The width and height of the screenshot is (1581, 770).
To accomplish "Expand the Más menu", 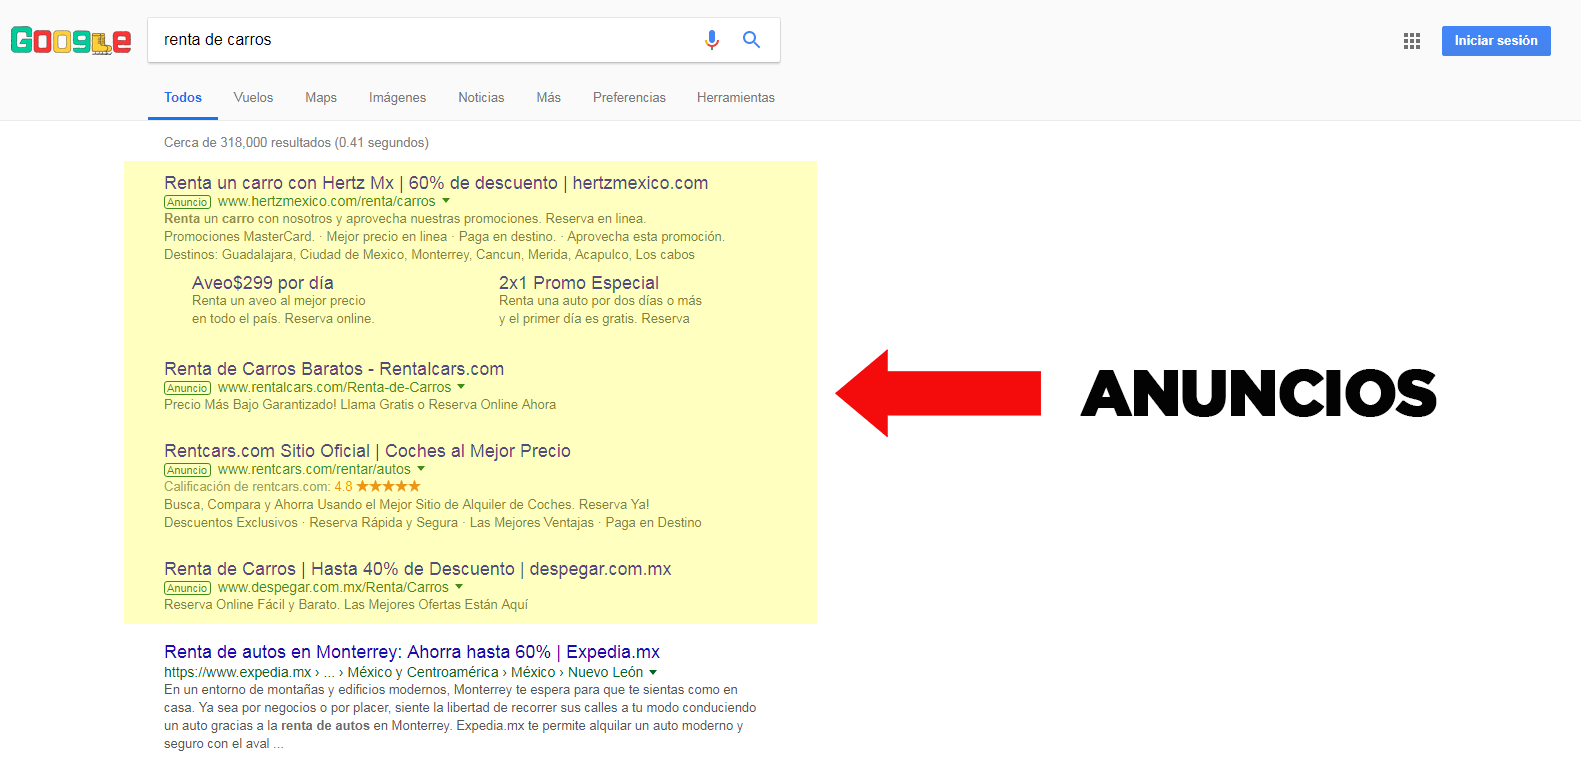I will [x=548, y=98].
